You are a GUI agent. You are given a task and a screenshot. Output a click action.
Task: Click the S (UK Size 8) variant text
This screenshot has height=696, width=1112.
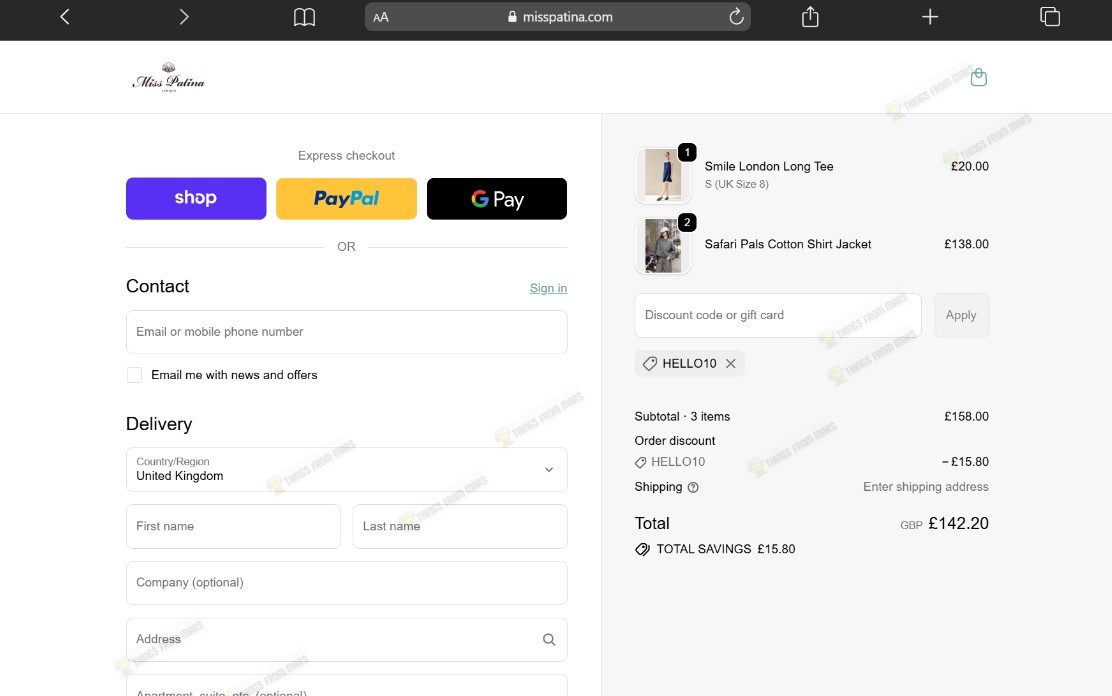736,184
